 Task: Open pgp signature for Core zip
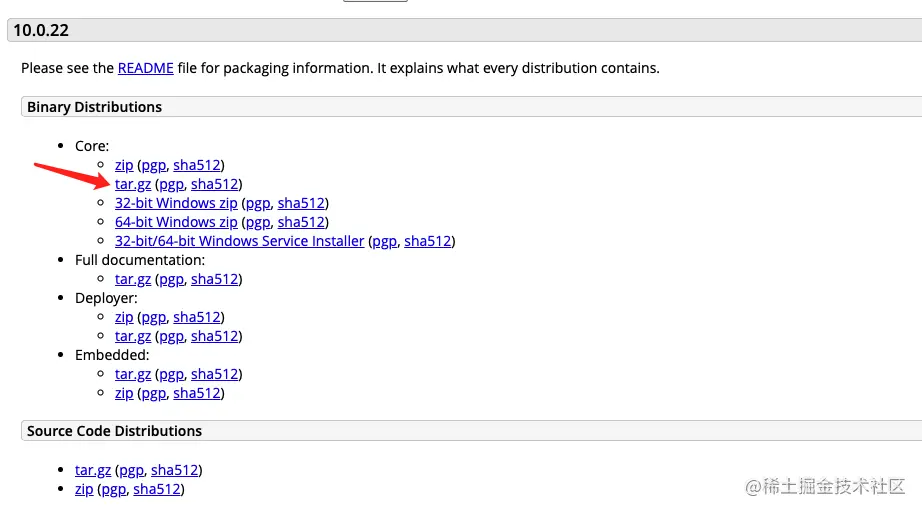click(x=153, y=165)
